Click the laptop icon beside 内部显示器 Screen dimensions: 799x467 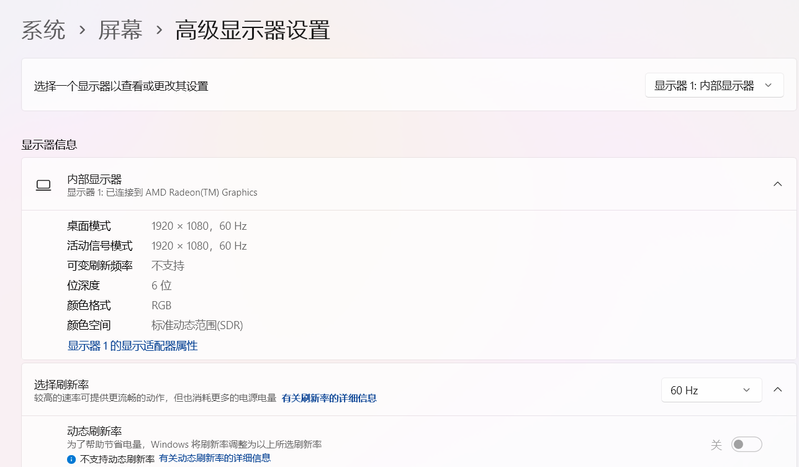tap(43, 185)
